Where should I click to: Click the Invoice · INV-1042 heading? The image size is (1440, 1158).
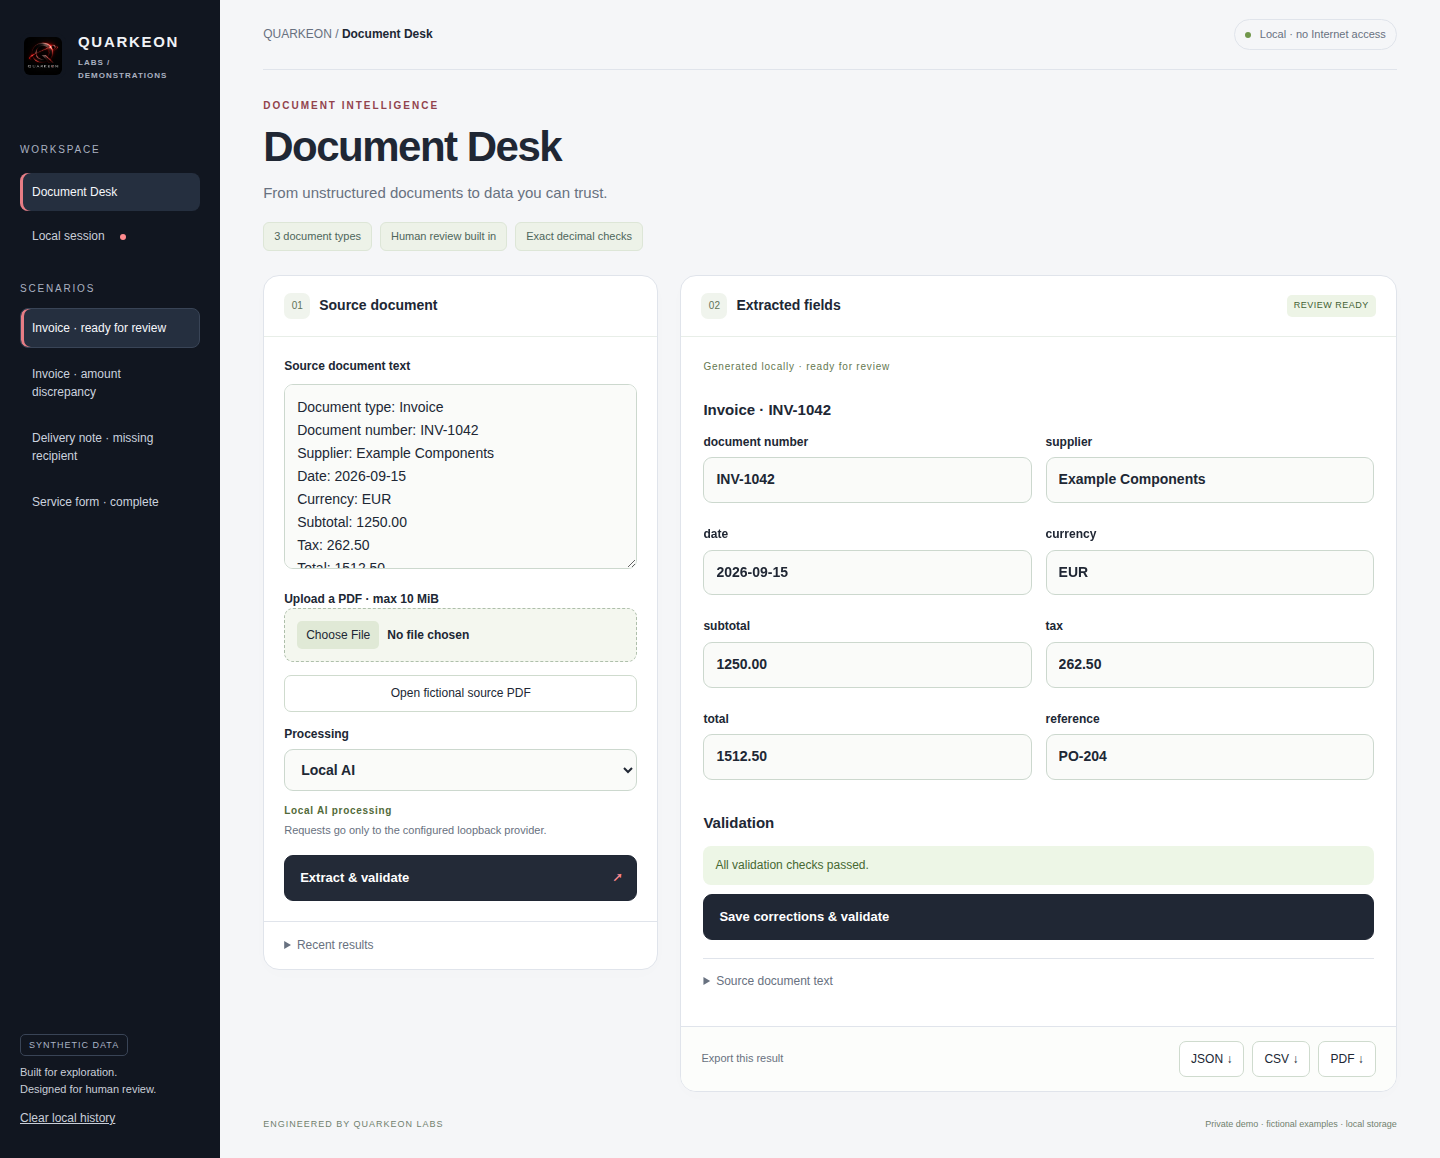click(x=767, y=410)
